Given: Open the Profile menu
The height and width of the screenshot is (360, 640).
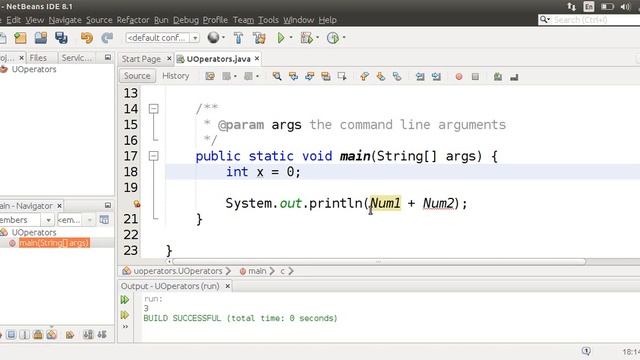Looking at the screenshot, I should pos(215,20).
